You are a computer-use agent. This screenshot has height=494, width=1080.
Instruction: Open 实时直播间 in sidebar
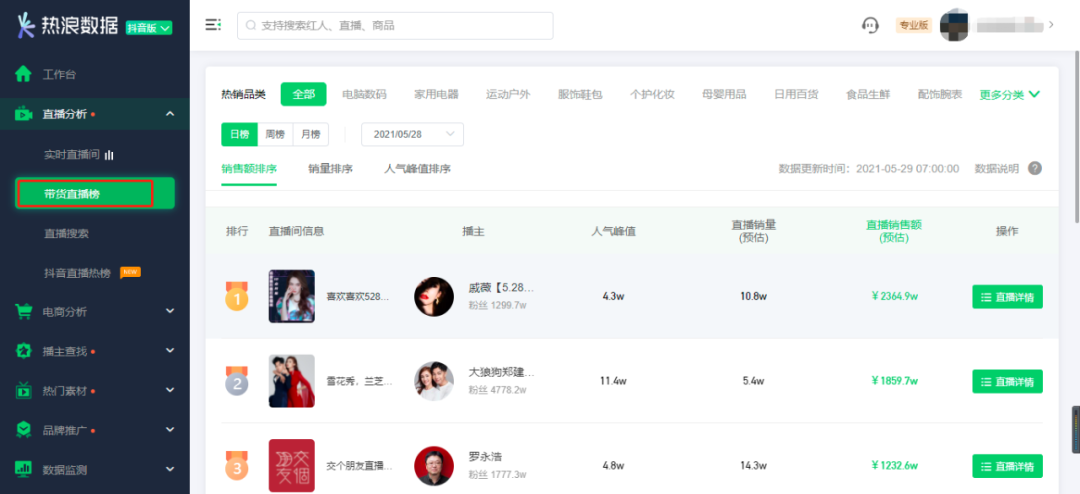point(72,154)
